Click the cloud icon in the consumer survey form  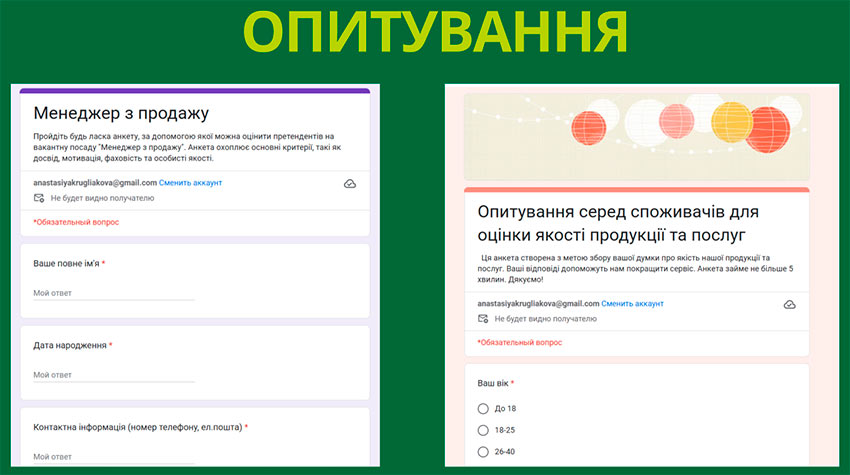789,304
